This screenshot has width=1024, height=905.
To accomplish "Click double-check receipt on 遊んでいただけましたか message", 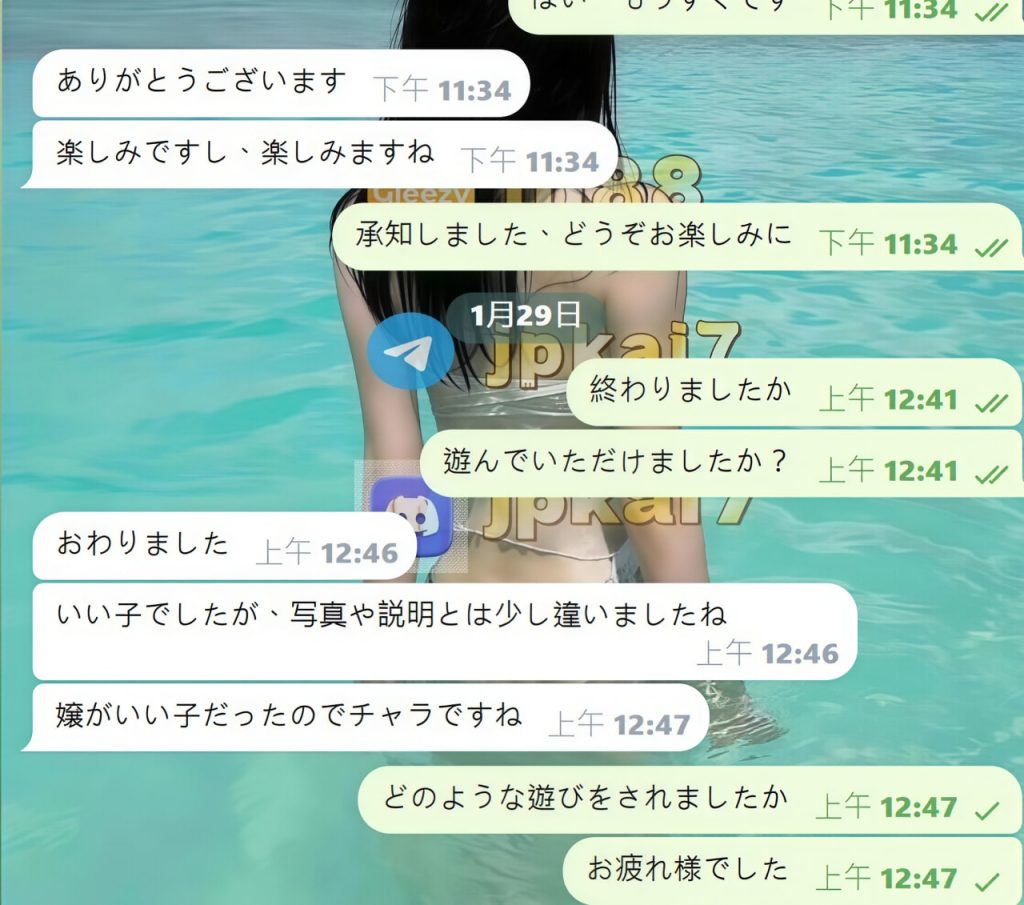I will (991, 473).
